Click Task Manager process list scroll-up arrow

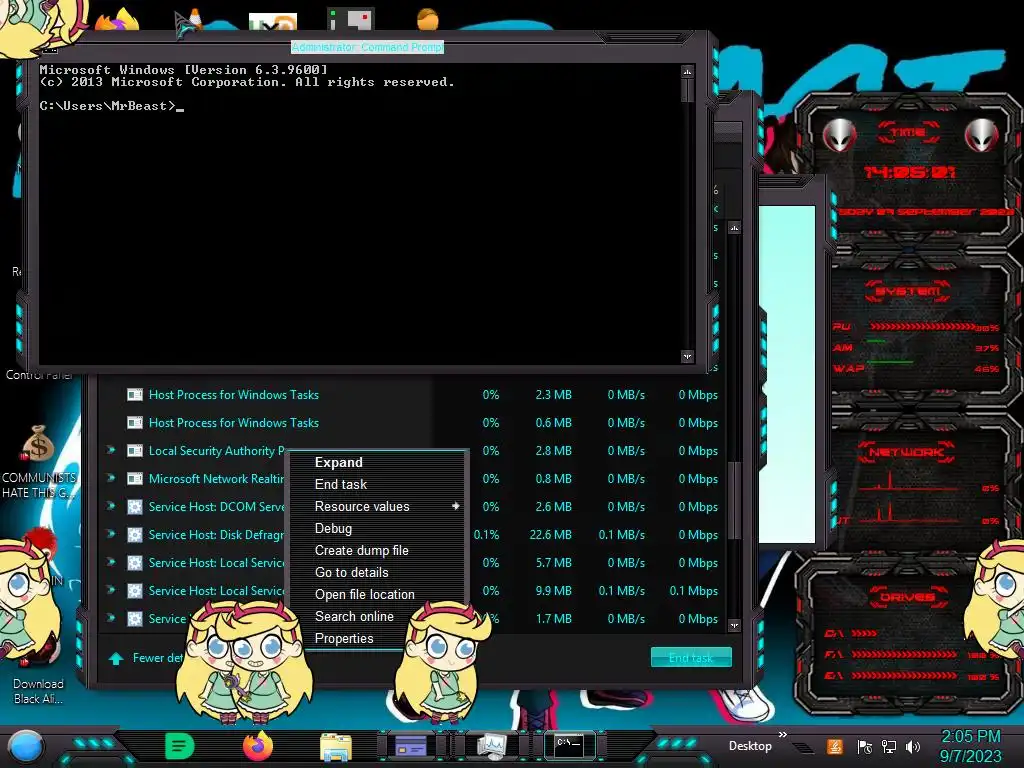pos(734,228)
